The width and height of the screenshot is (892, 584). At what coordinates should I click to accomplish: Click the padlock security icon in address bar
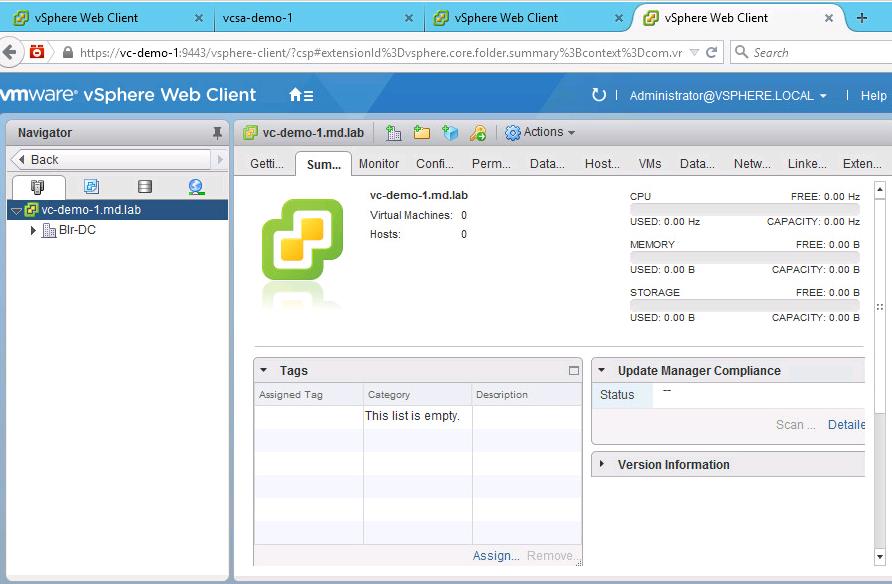pos(68,52)
